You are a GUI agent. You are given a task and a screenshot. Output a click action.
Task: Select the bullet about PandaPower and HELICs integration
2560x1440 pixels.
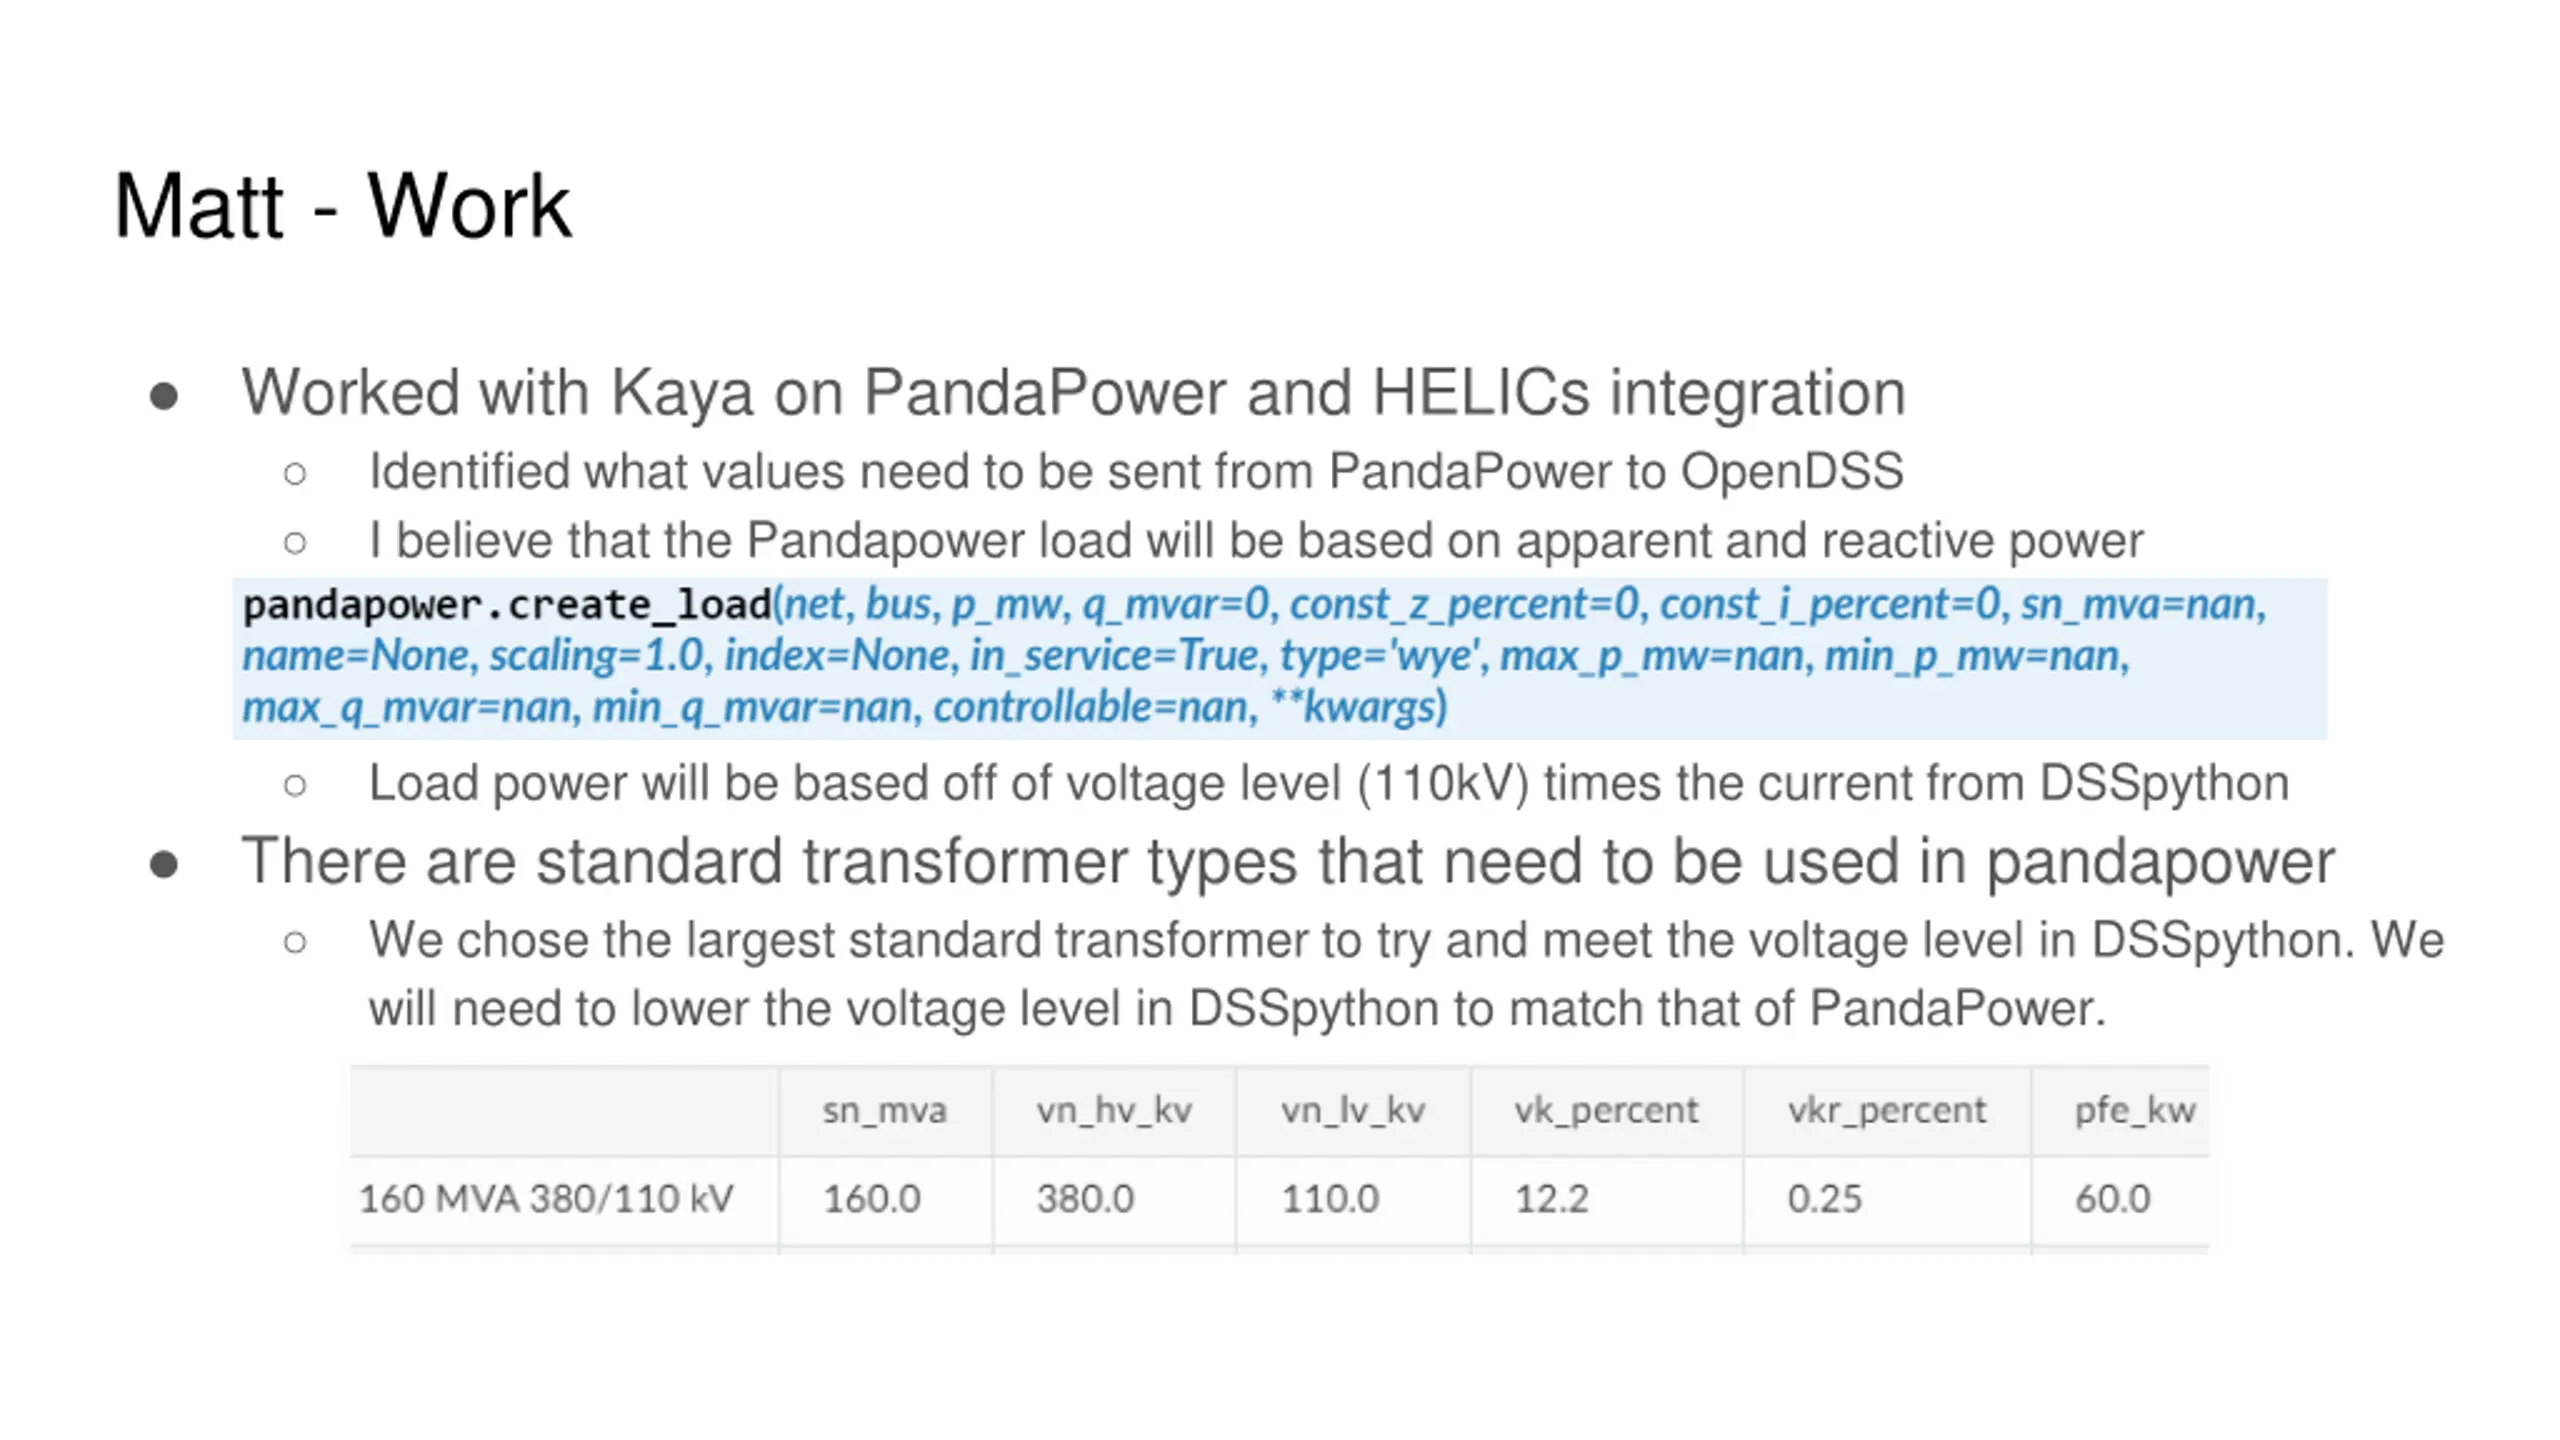click(1073, 391)
